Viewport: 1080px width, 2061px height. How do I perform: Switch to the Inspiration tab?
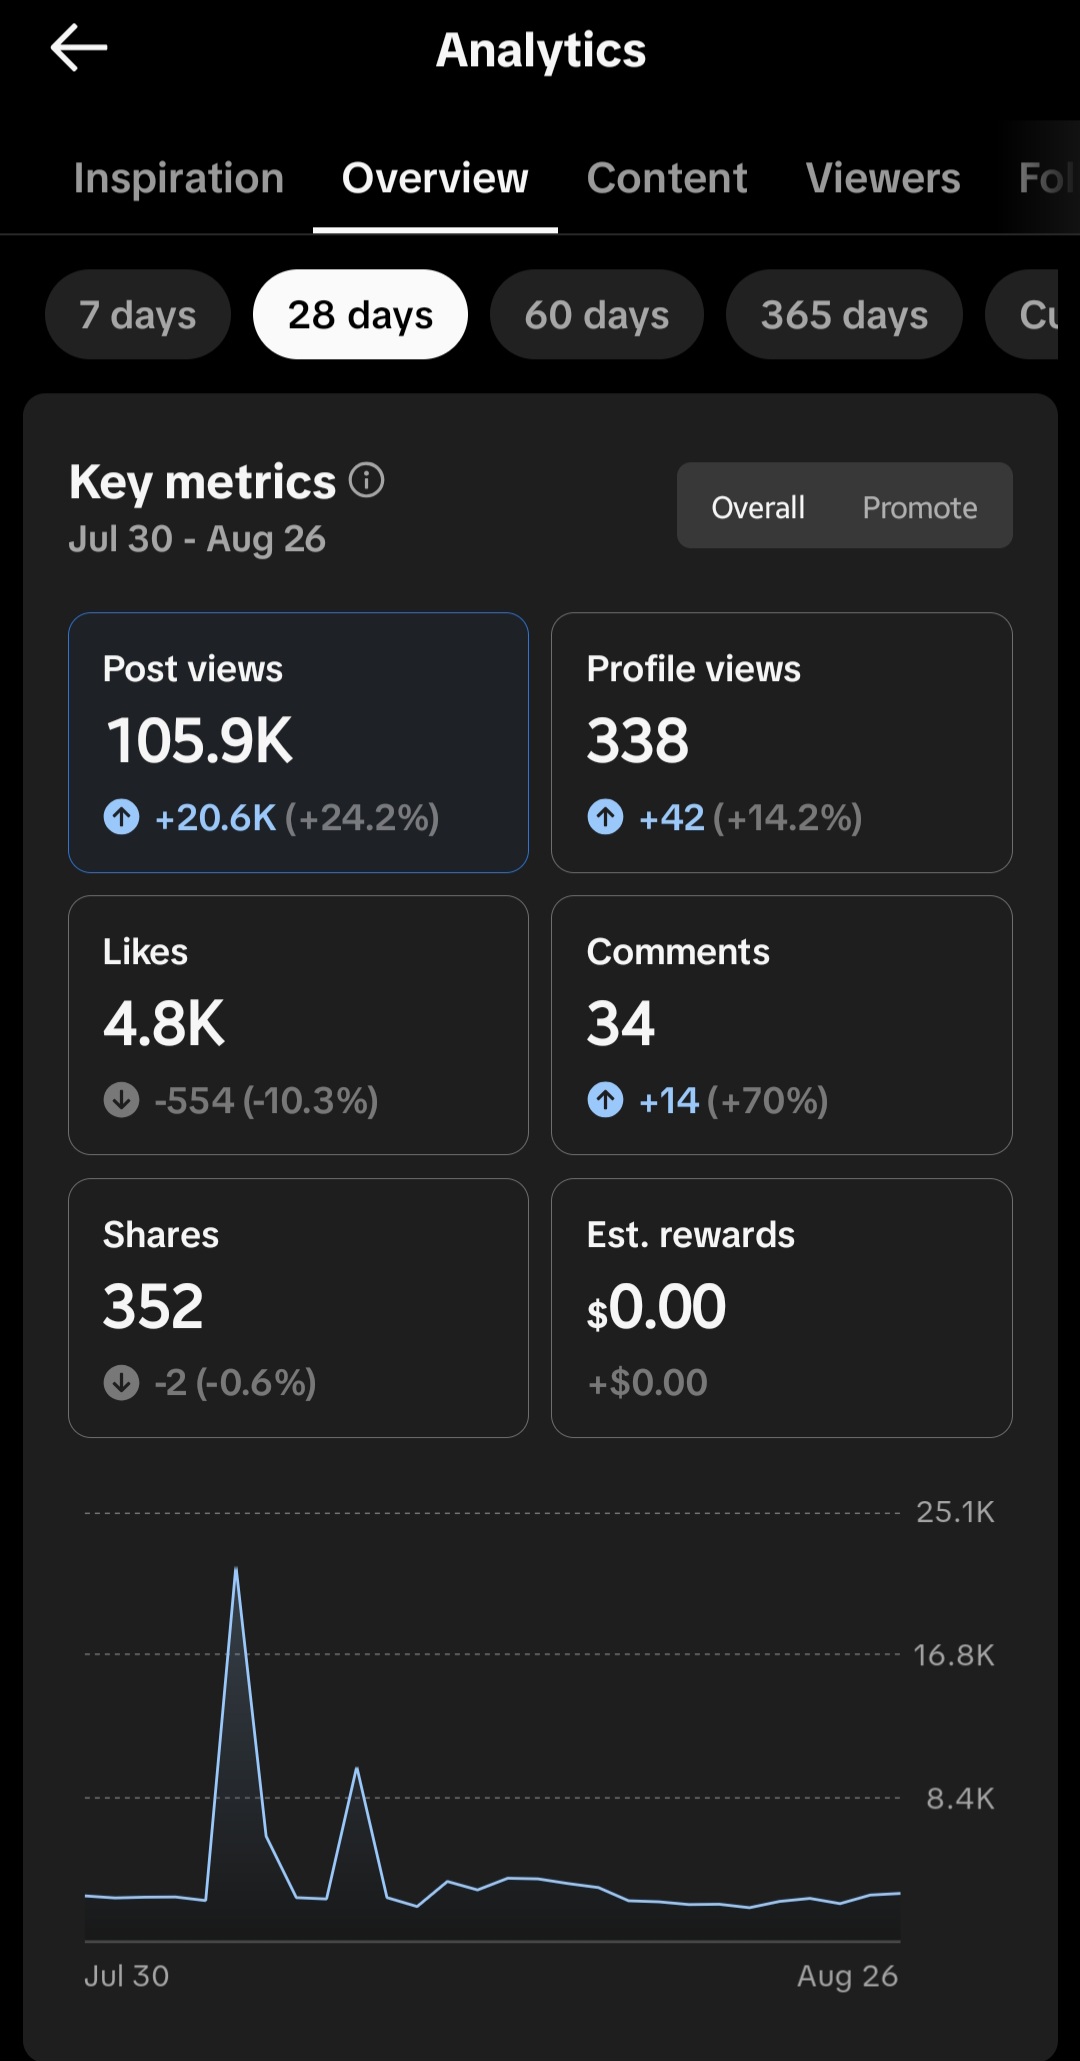(x=179, y=178)
